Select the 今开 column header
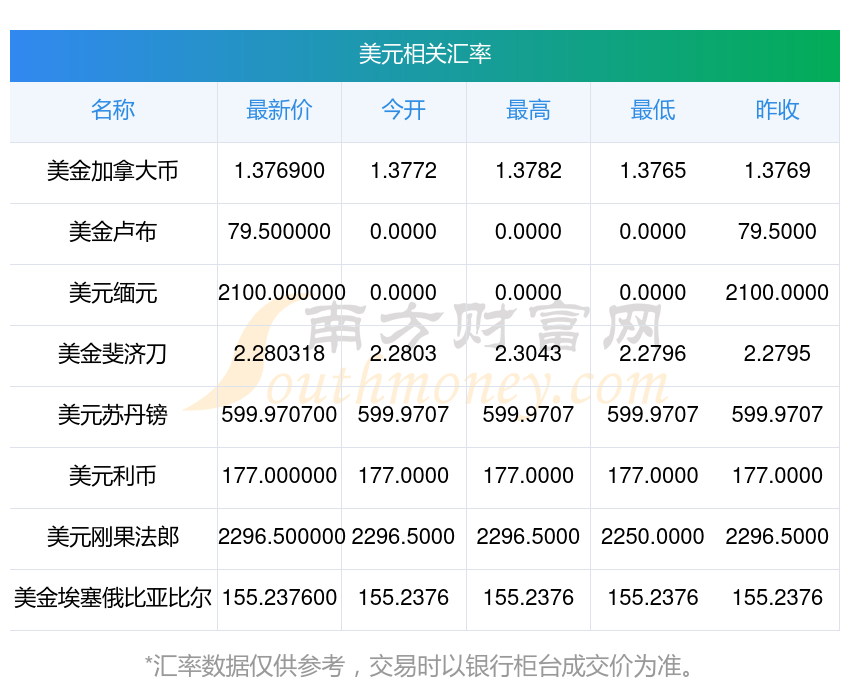The image size is (850, 697). pos(403,110)
